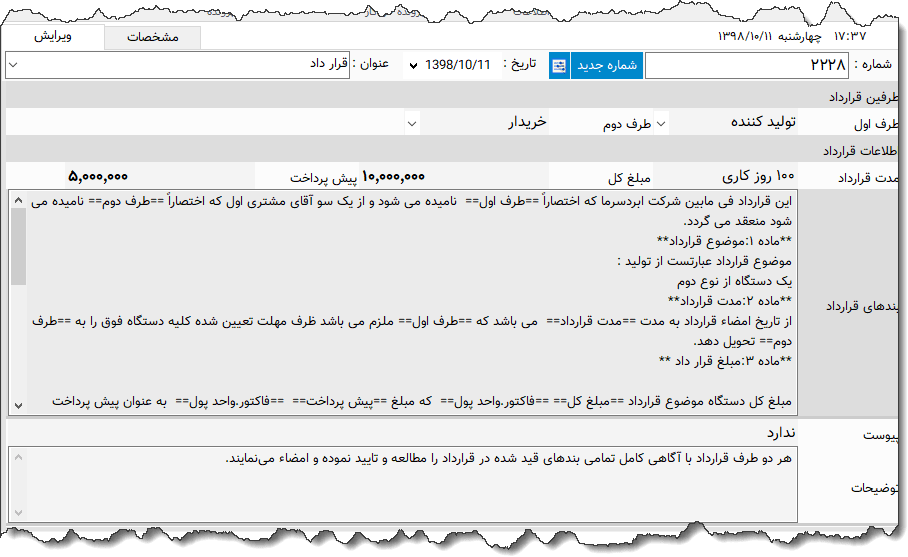This screenshot has height=557, width=908.
Task: Open the طرف اول dropdown next to تولید کننده
Action: pos(661,123)
